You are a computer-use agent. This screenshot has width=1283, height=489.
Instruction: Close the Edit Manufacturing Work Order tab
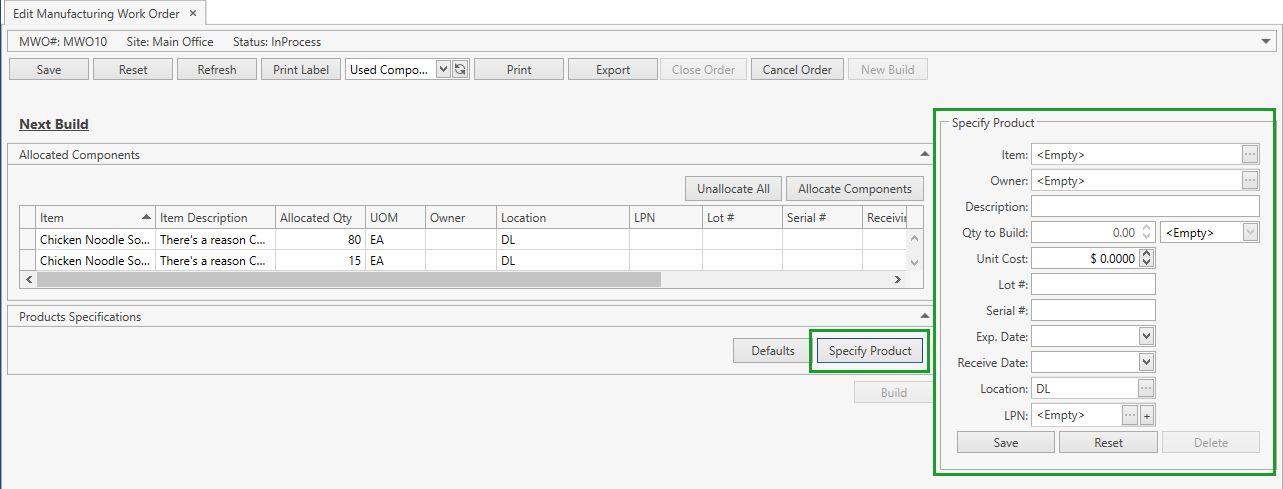coord(193,14)
